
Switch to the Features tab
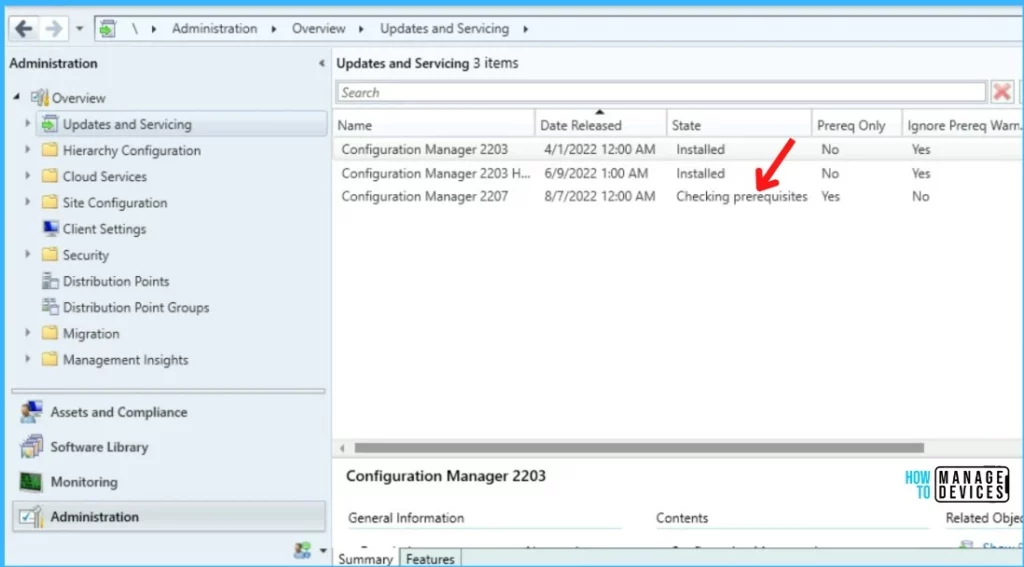(x=430, y=559)
